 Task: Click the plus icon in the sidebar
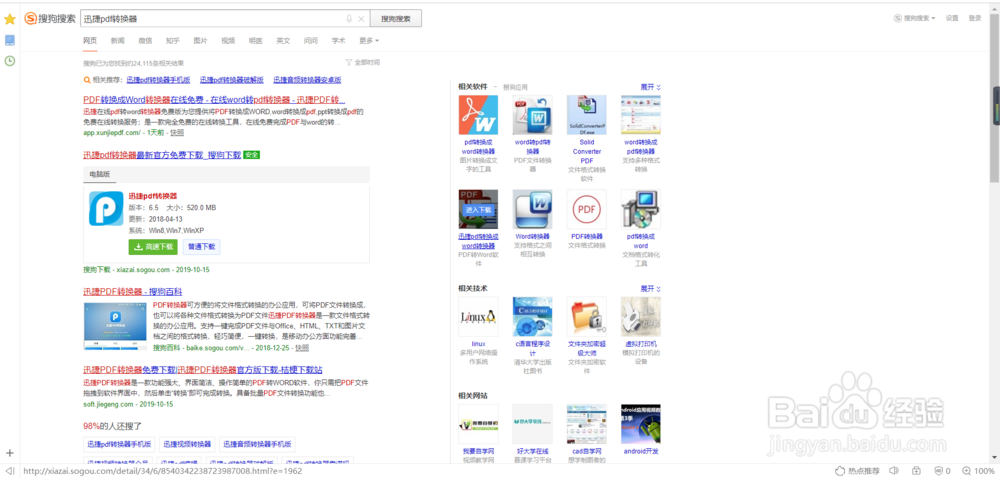10,453
